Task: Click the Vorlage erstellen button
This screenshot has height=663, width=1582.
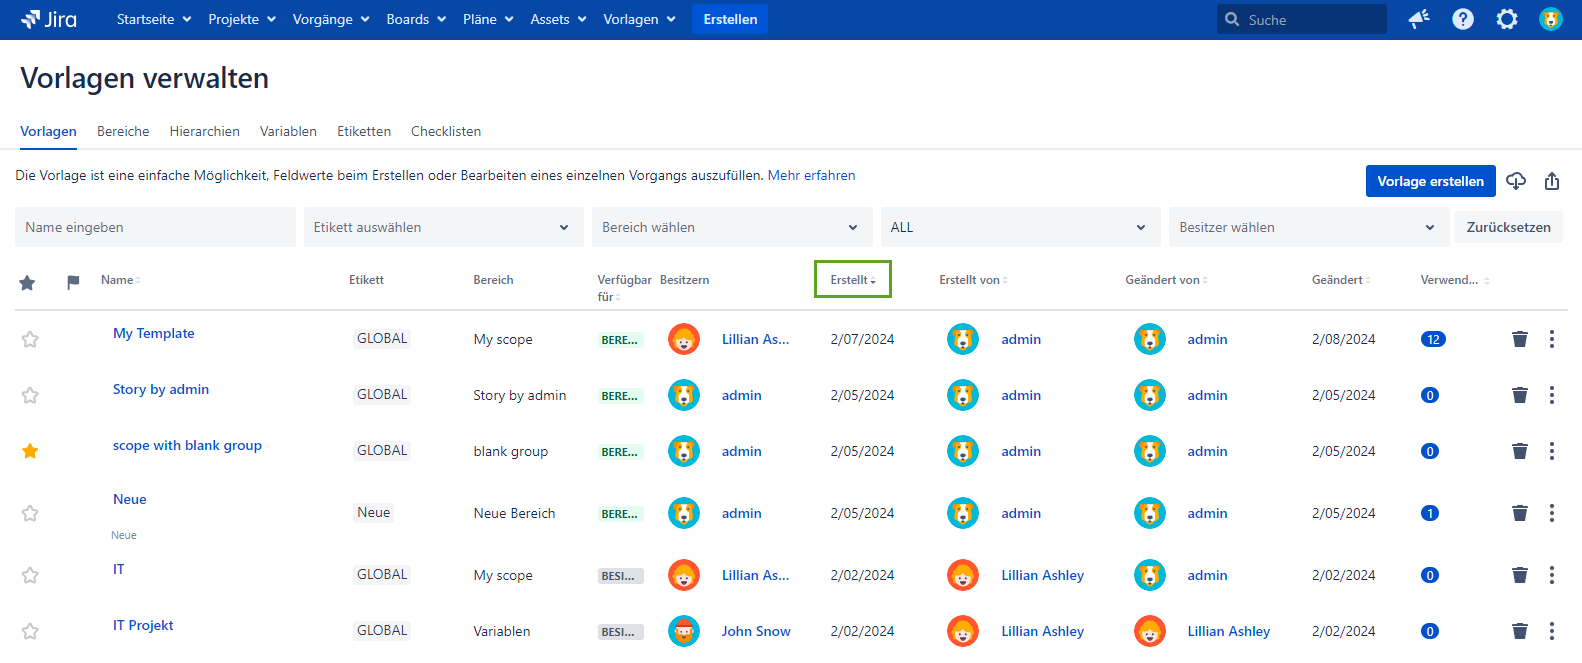Action: pyautogui.click(x=1430, y=181)
